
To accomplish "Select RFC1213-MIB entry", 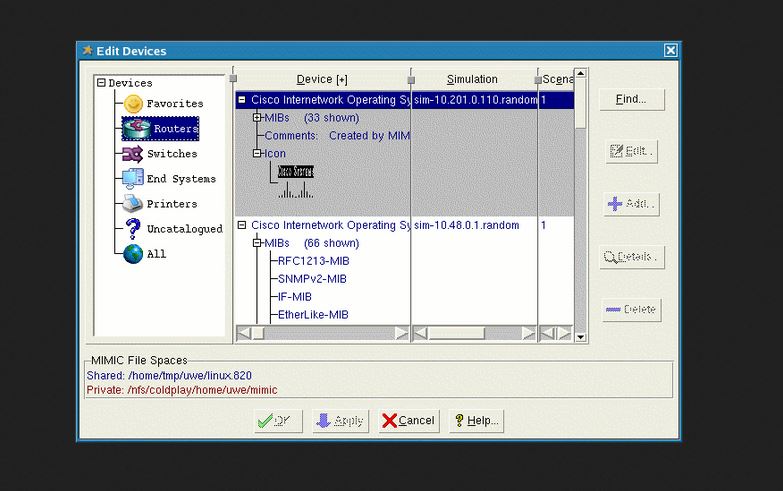I will pos(314,261).
